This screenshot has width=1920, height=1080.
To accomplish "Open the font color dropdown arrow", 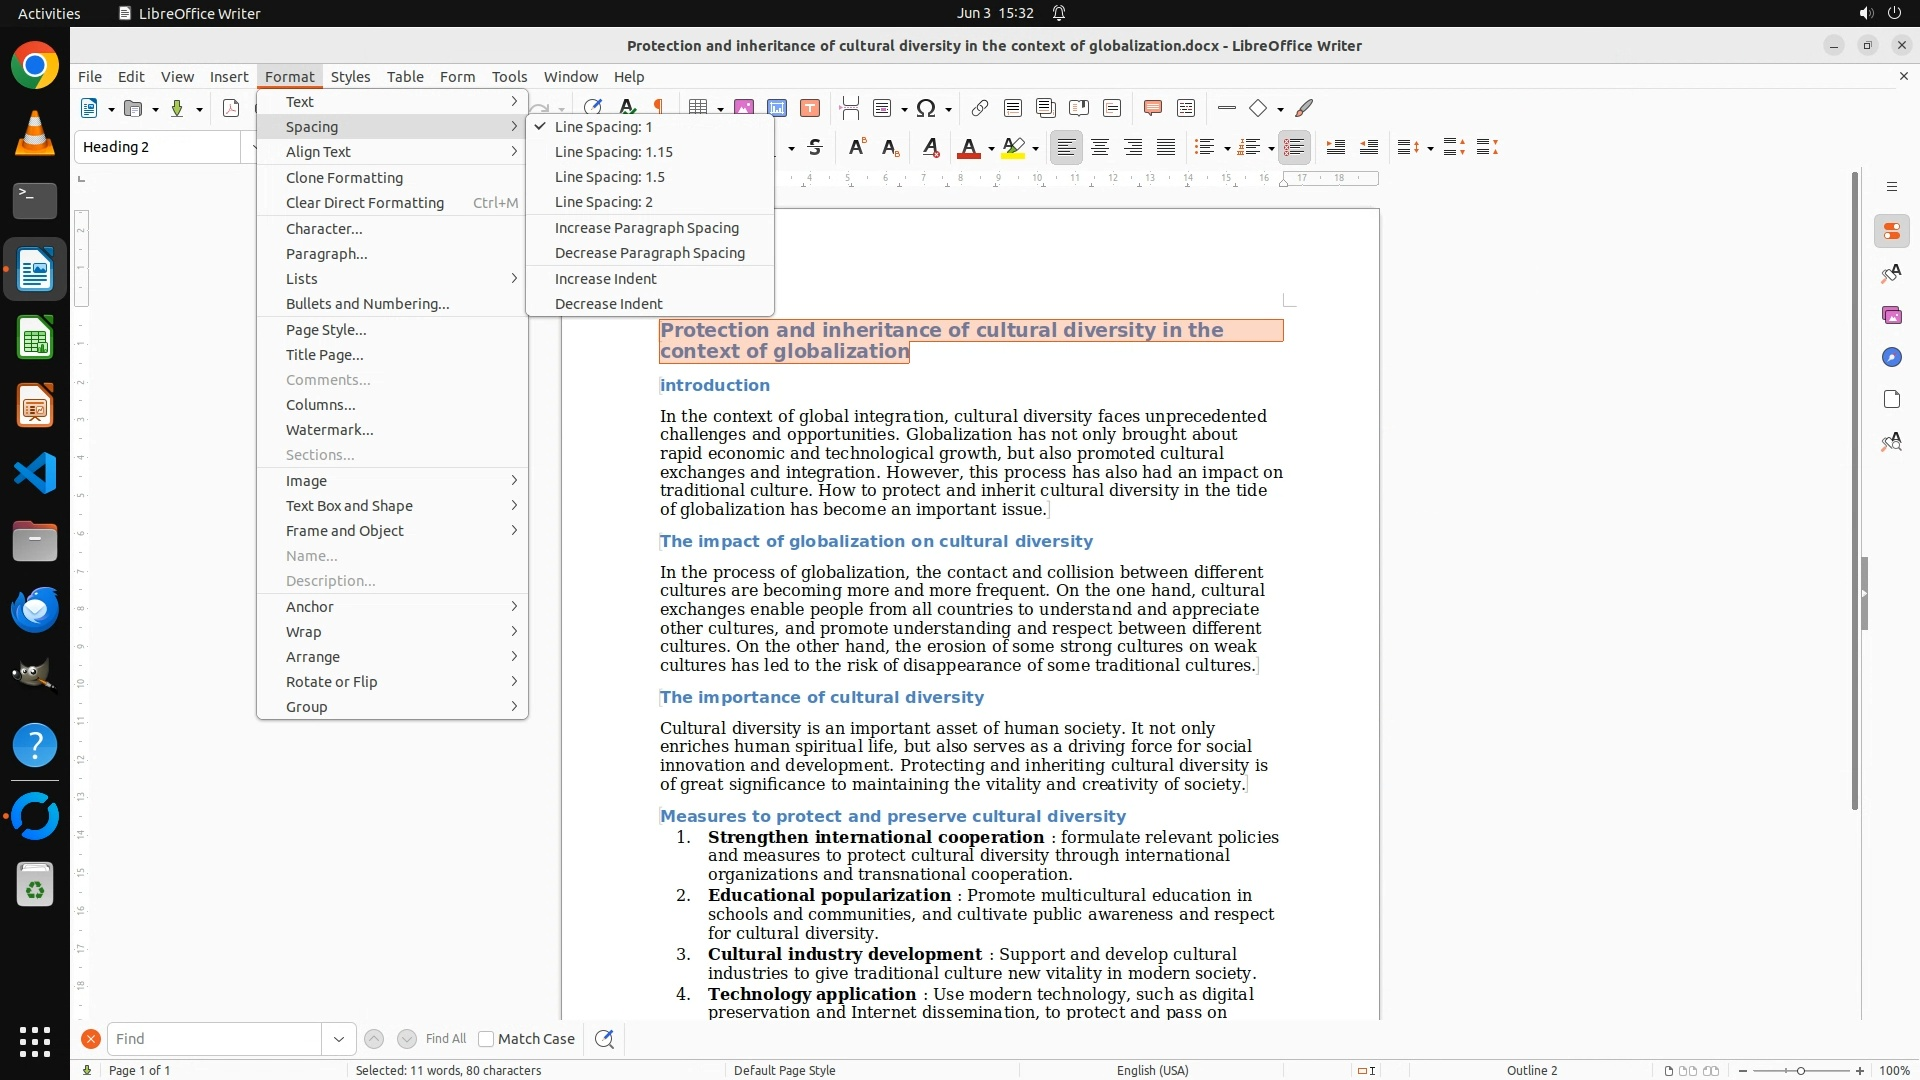I will point(991,149).
